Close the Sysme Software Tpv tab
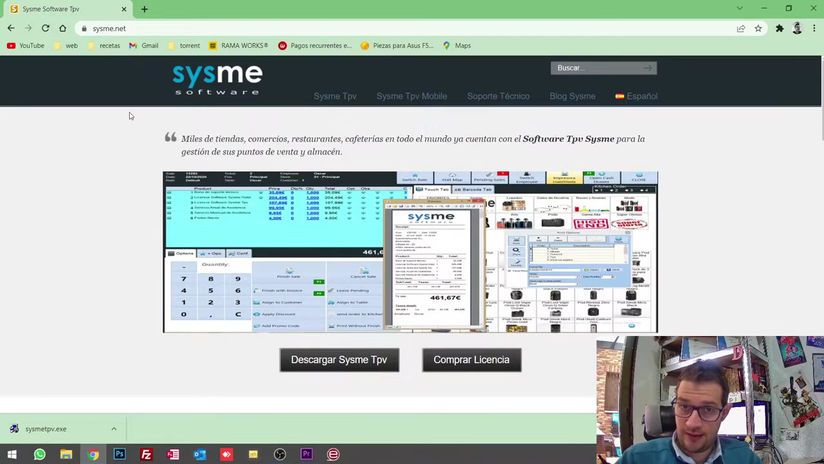This screenshot has height=464, width=824. [124, 9]
